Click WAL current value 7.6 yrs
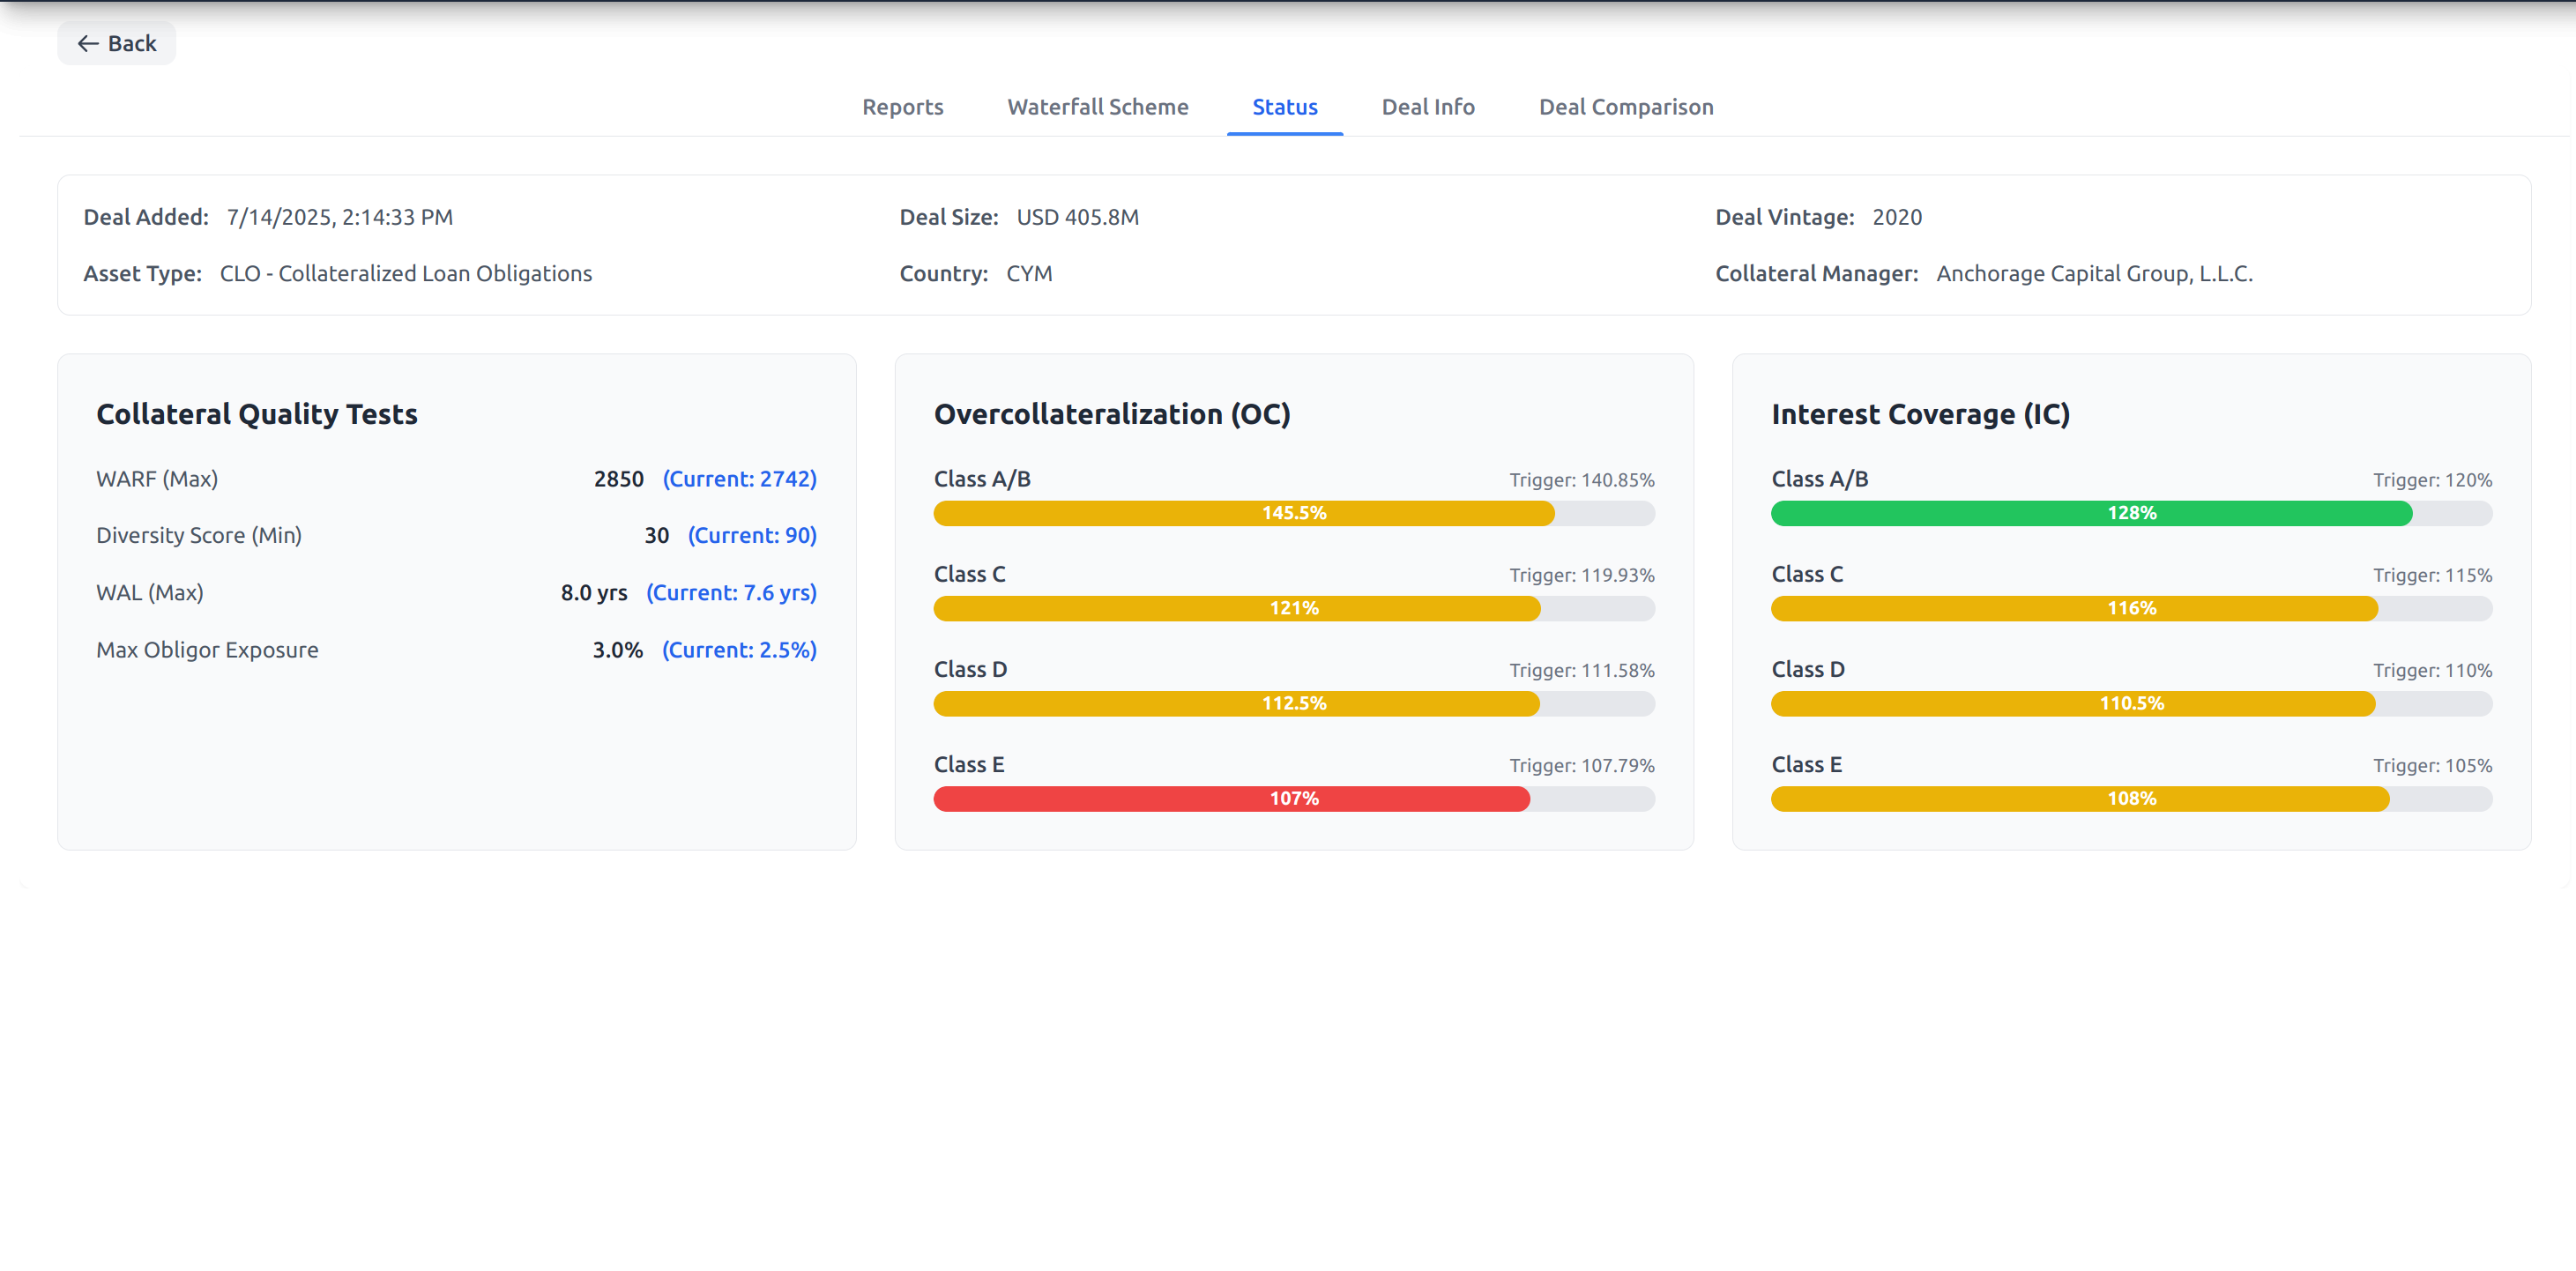Viewport: 2576px width, 1271px height. (730, 592)
